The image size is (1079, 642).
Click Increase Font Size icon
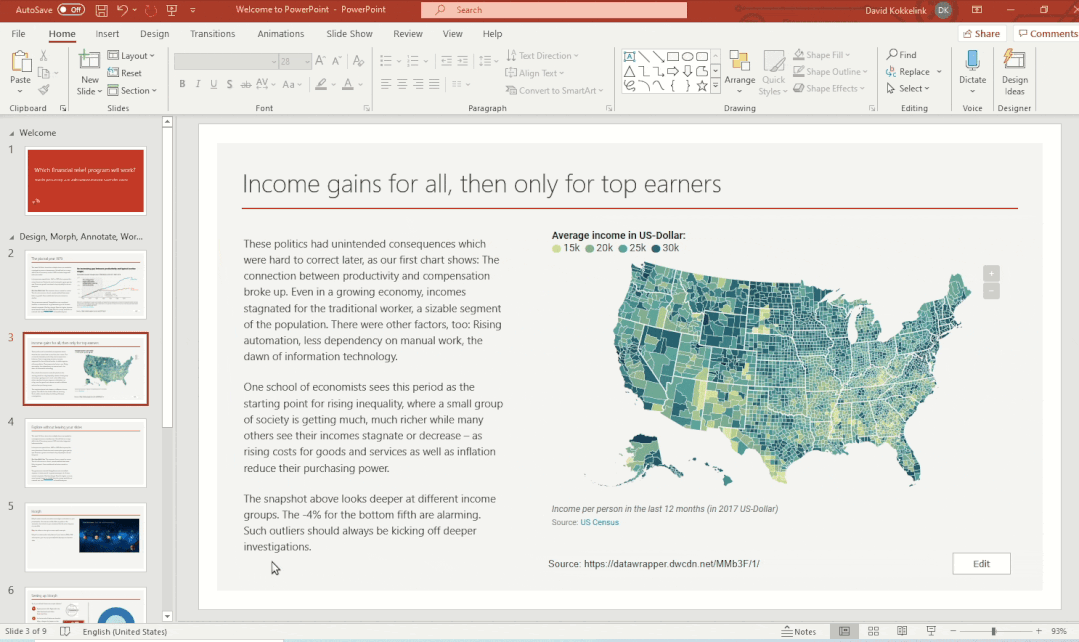321,61
